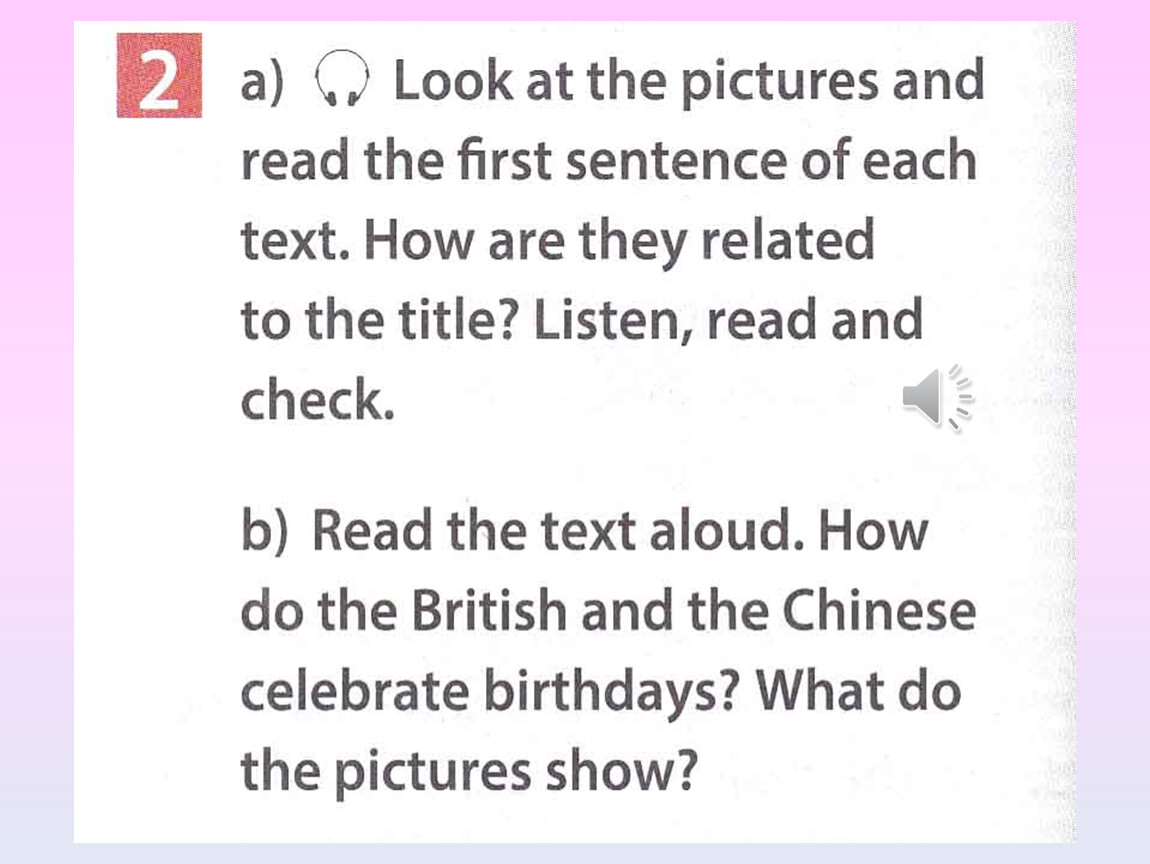Click the line 'celebrate birthdays? What do'
Image resolution: width=1150 pixels, height=864 pixels.
[601, 692]
